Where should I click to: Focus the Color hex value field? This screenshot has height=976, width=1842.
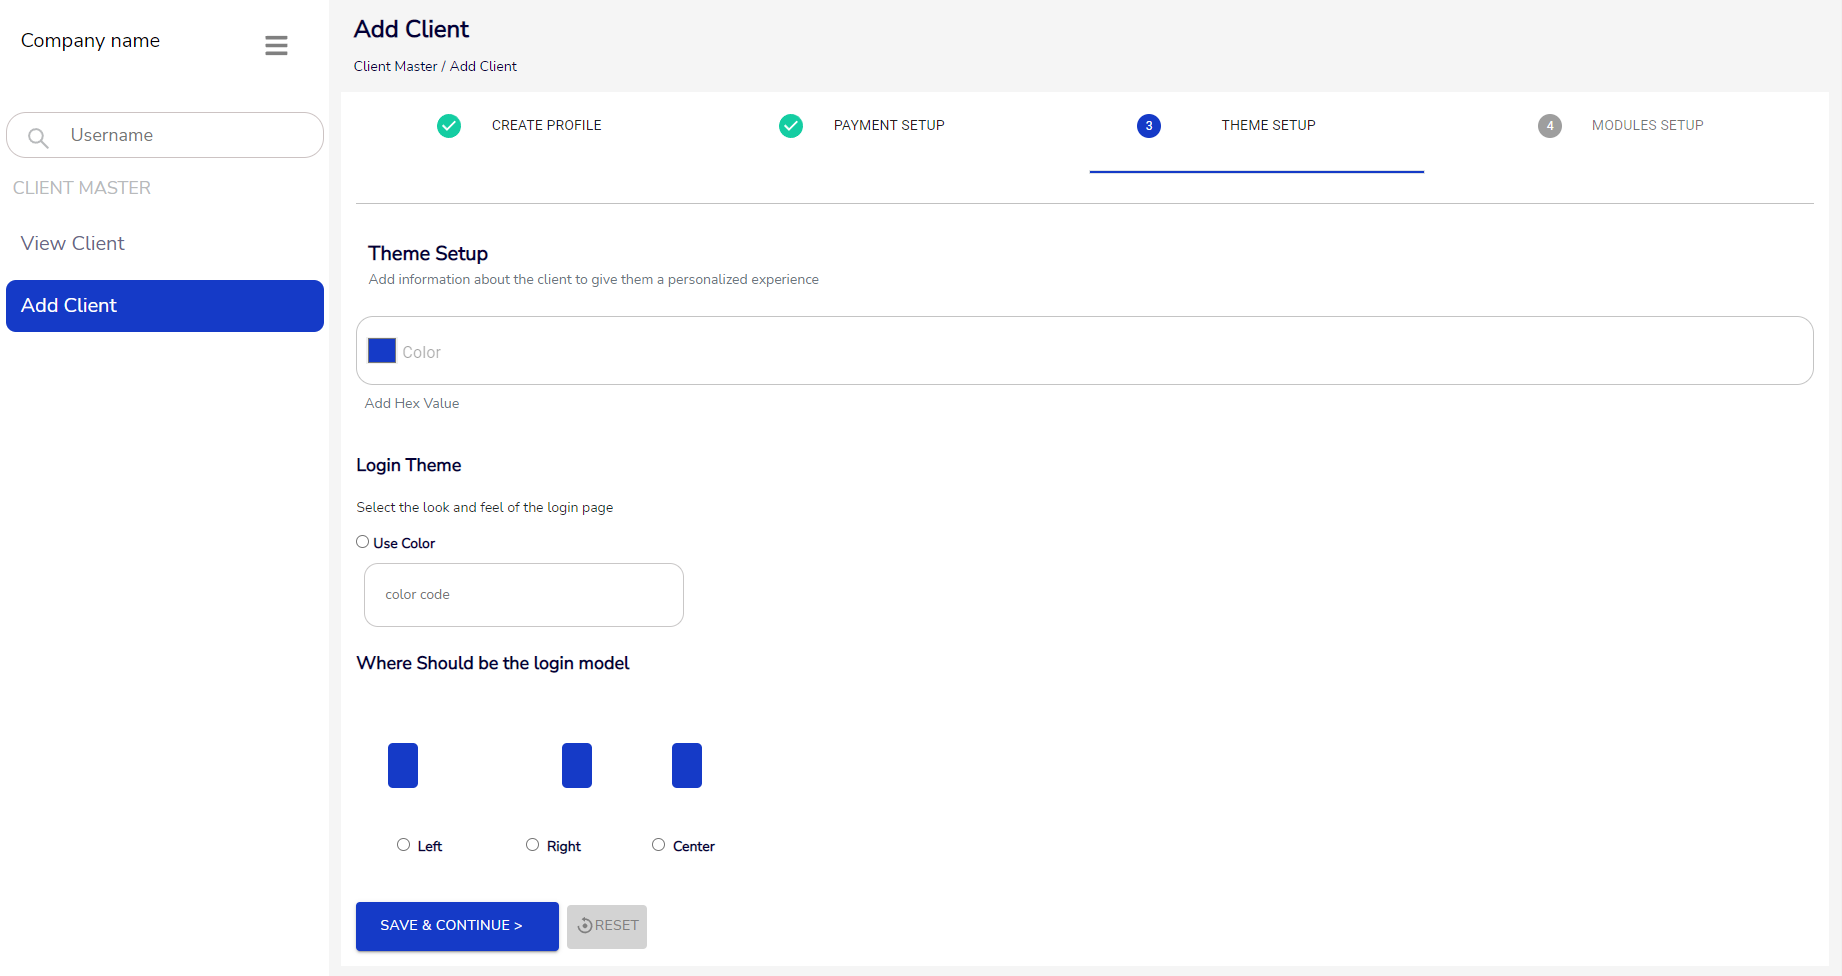(1084, 351)
